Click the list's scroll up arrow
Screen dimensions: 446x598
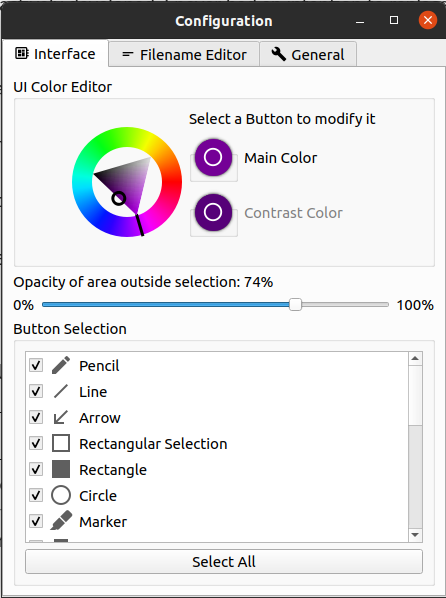415,358
